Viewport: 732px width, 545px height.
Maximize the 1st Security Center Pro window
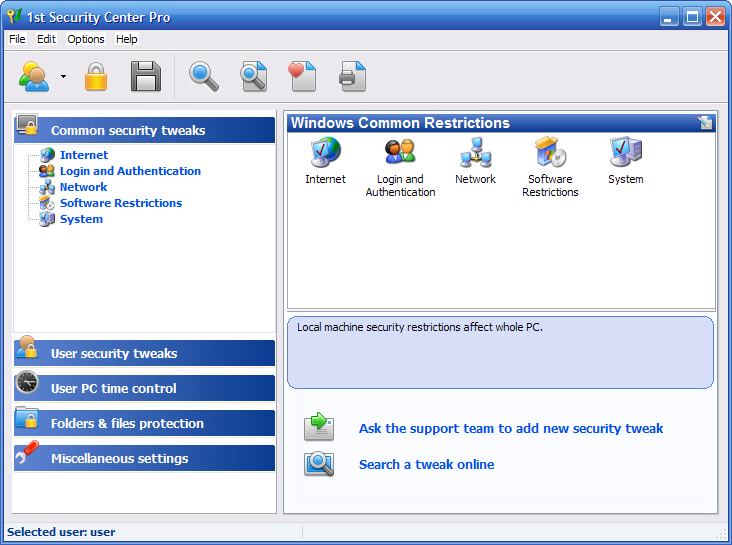(x=692, y=17)
